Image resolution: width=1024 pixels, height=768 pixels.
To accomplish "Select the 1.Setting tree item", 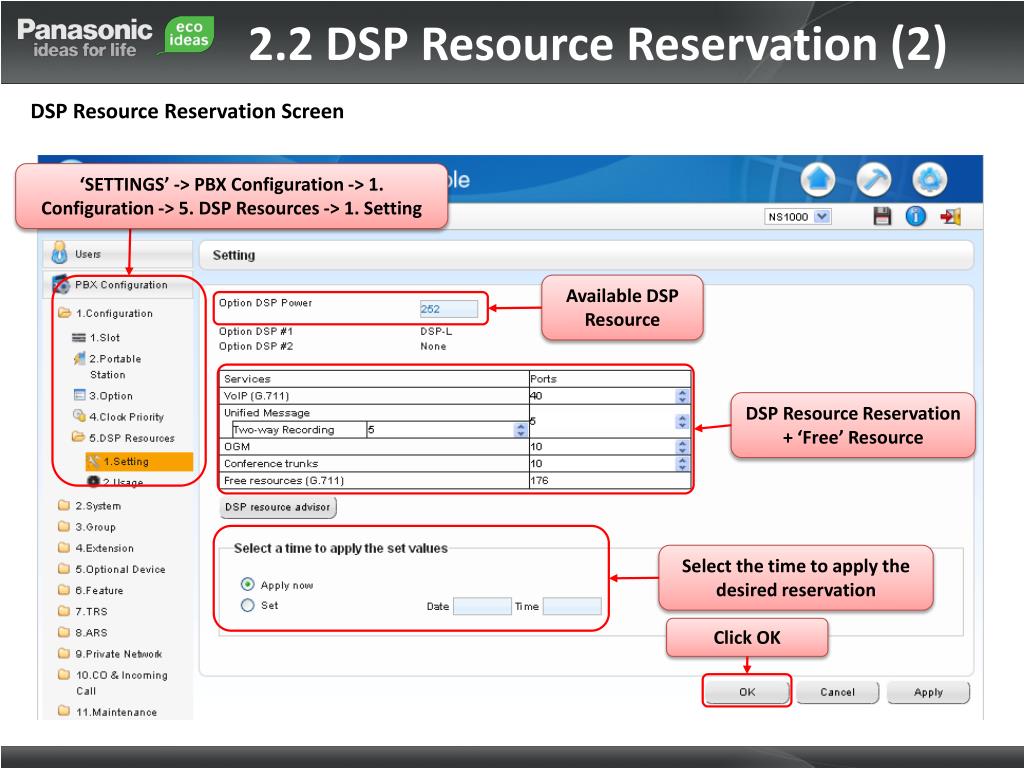I will click(x=139, y=462).
